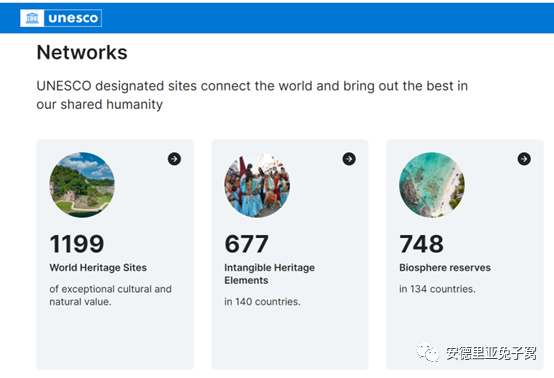This screenshot has width=554, height=378.
Task: Select 'of exceptional cultural and natural value.' text
Action: coord(110,295)
